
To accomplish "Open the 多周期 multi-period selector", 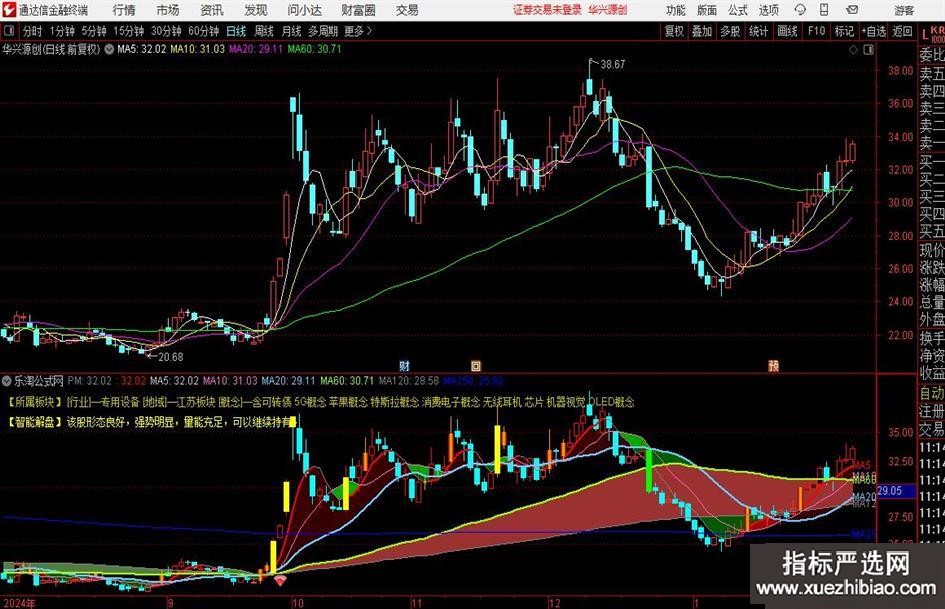I will pos(322,31).
